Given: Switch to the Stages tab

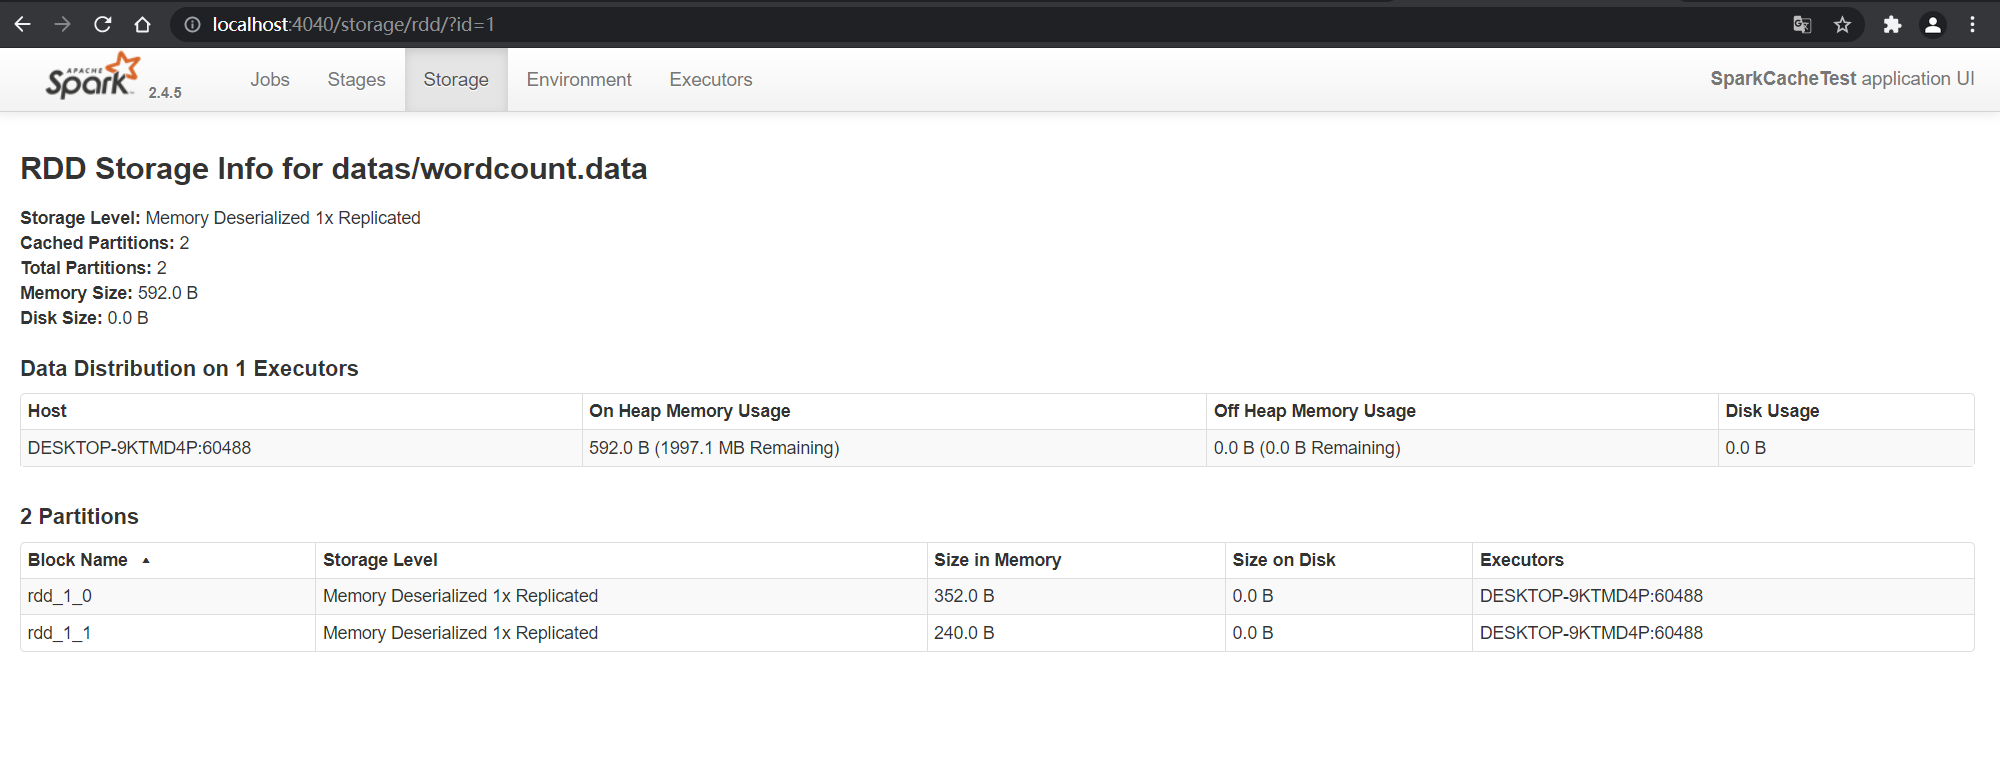Looking at the screenshot, I should tap(356, 80).
